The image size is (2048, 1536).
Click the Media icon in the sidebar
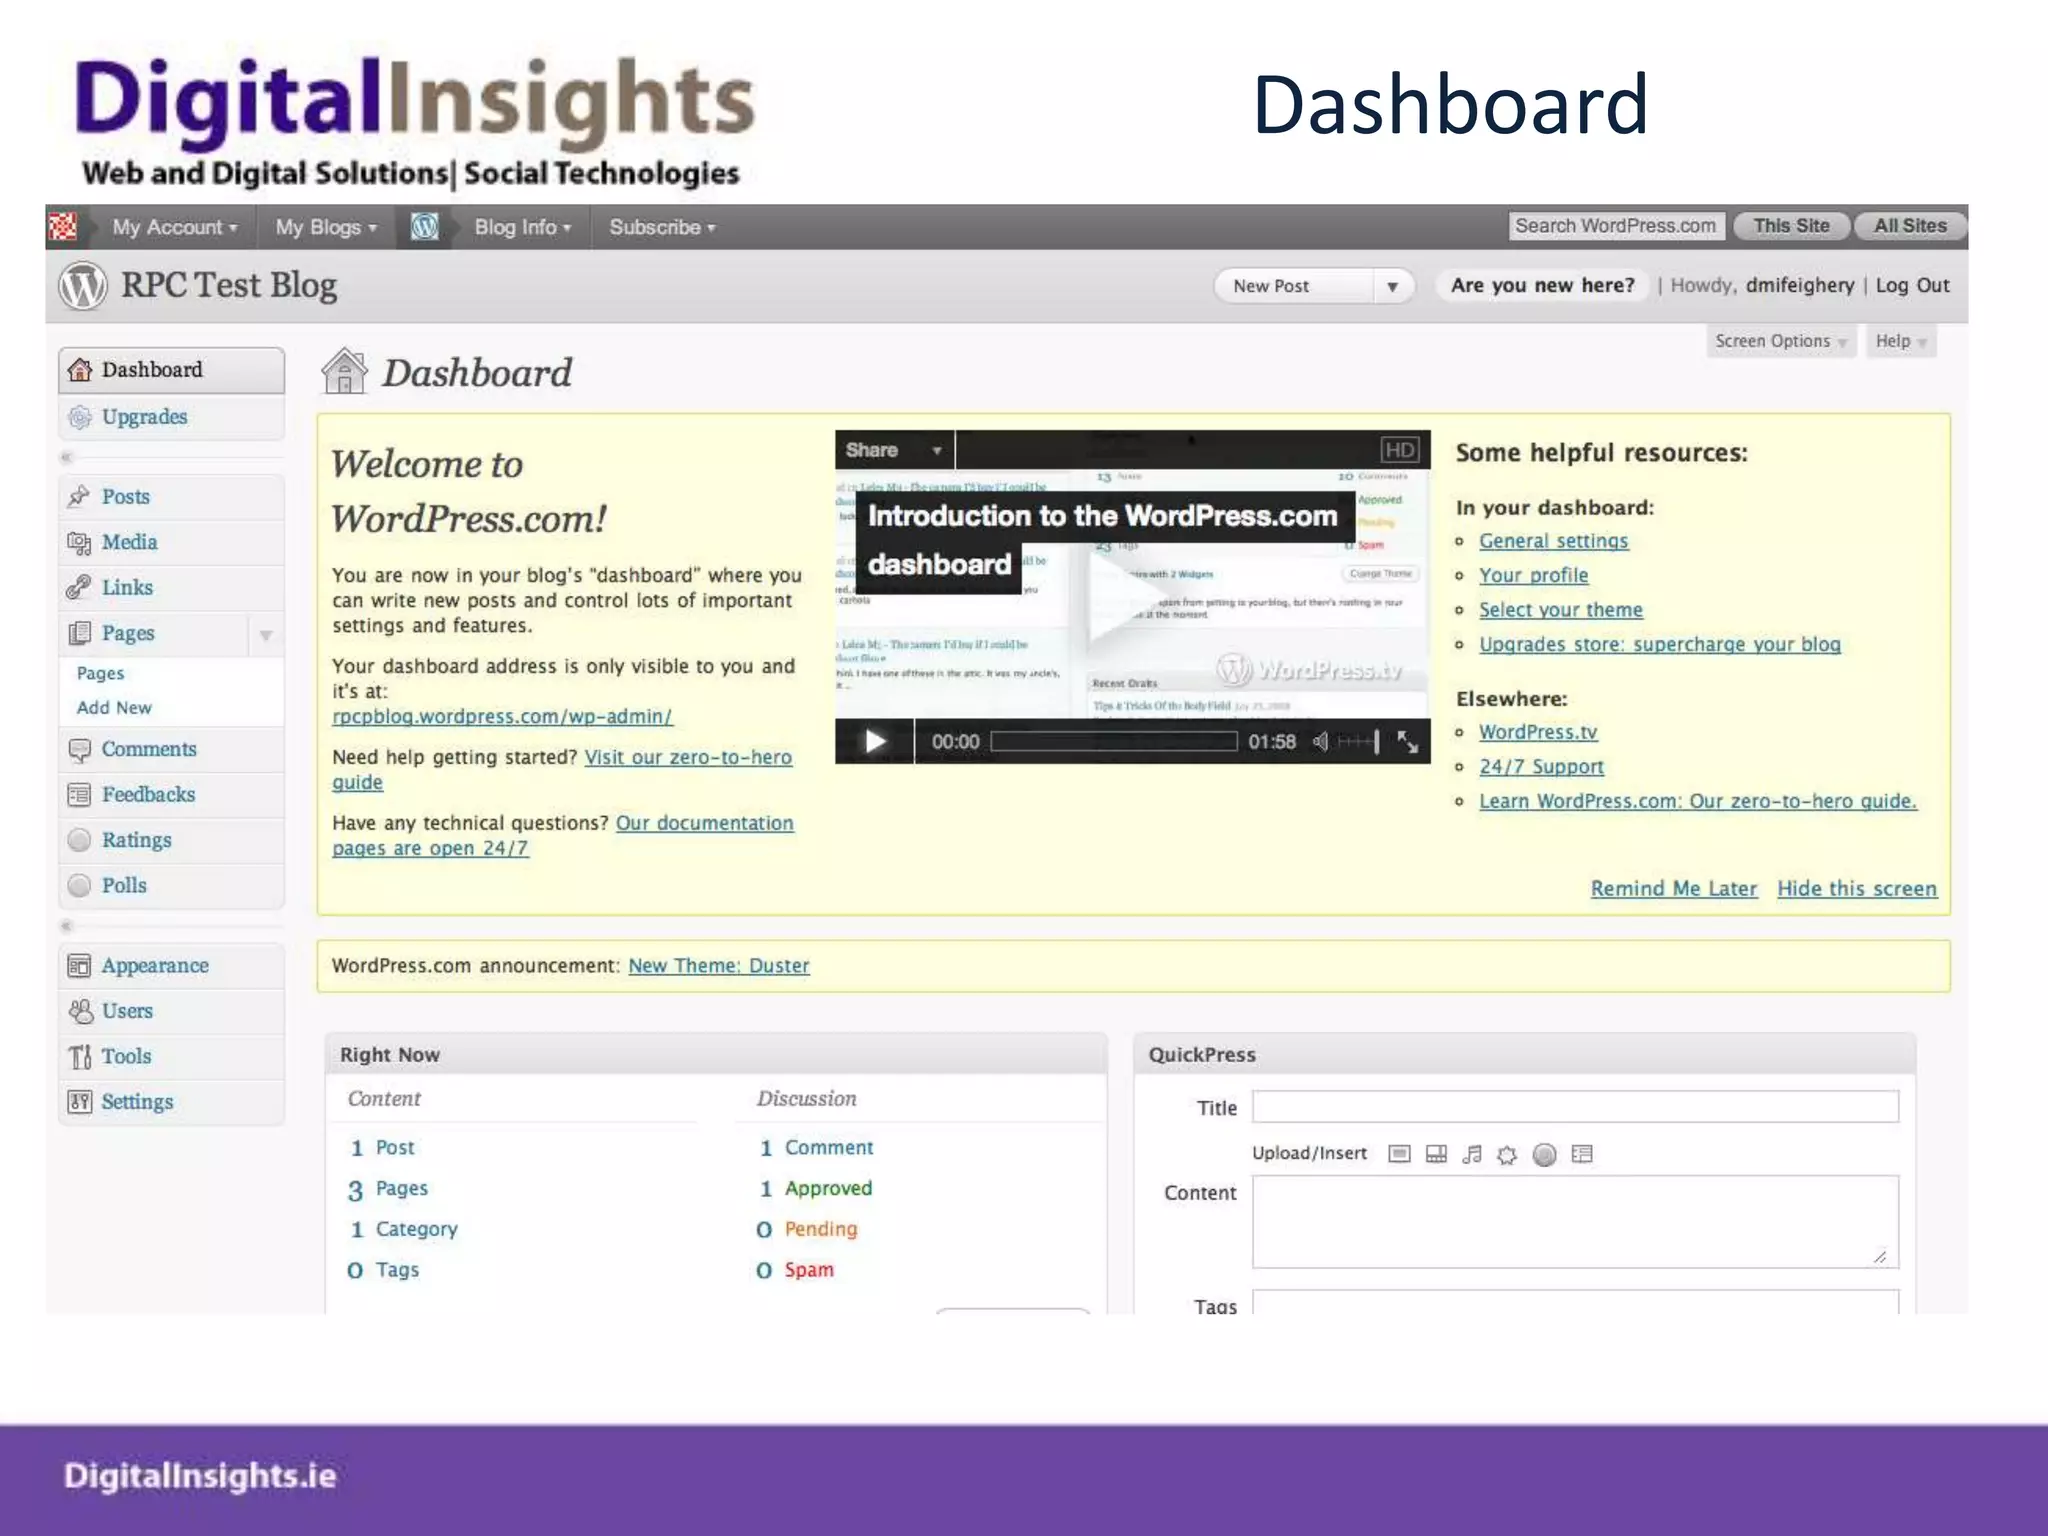(x=79, y=543)
